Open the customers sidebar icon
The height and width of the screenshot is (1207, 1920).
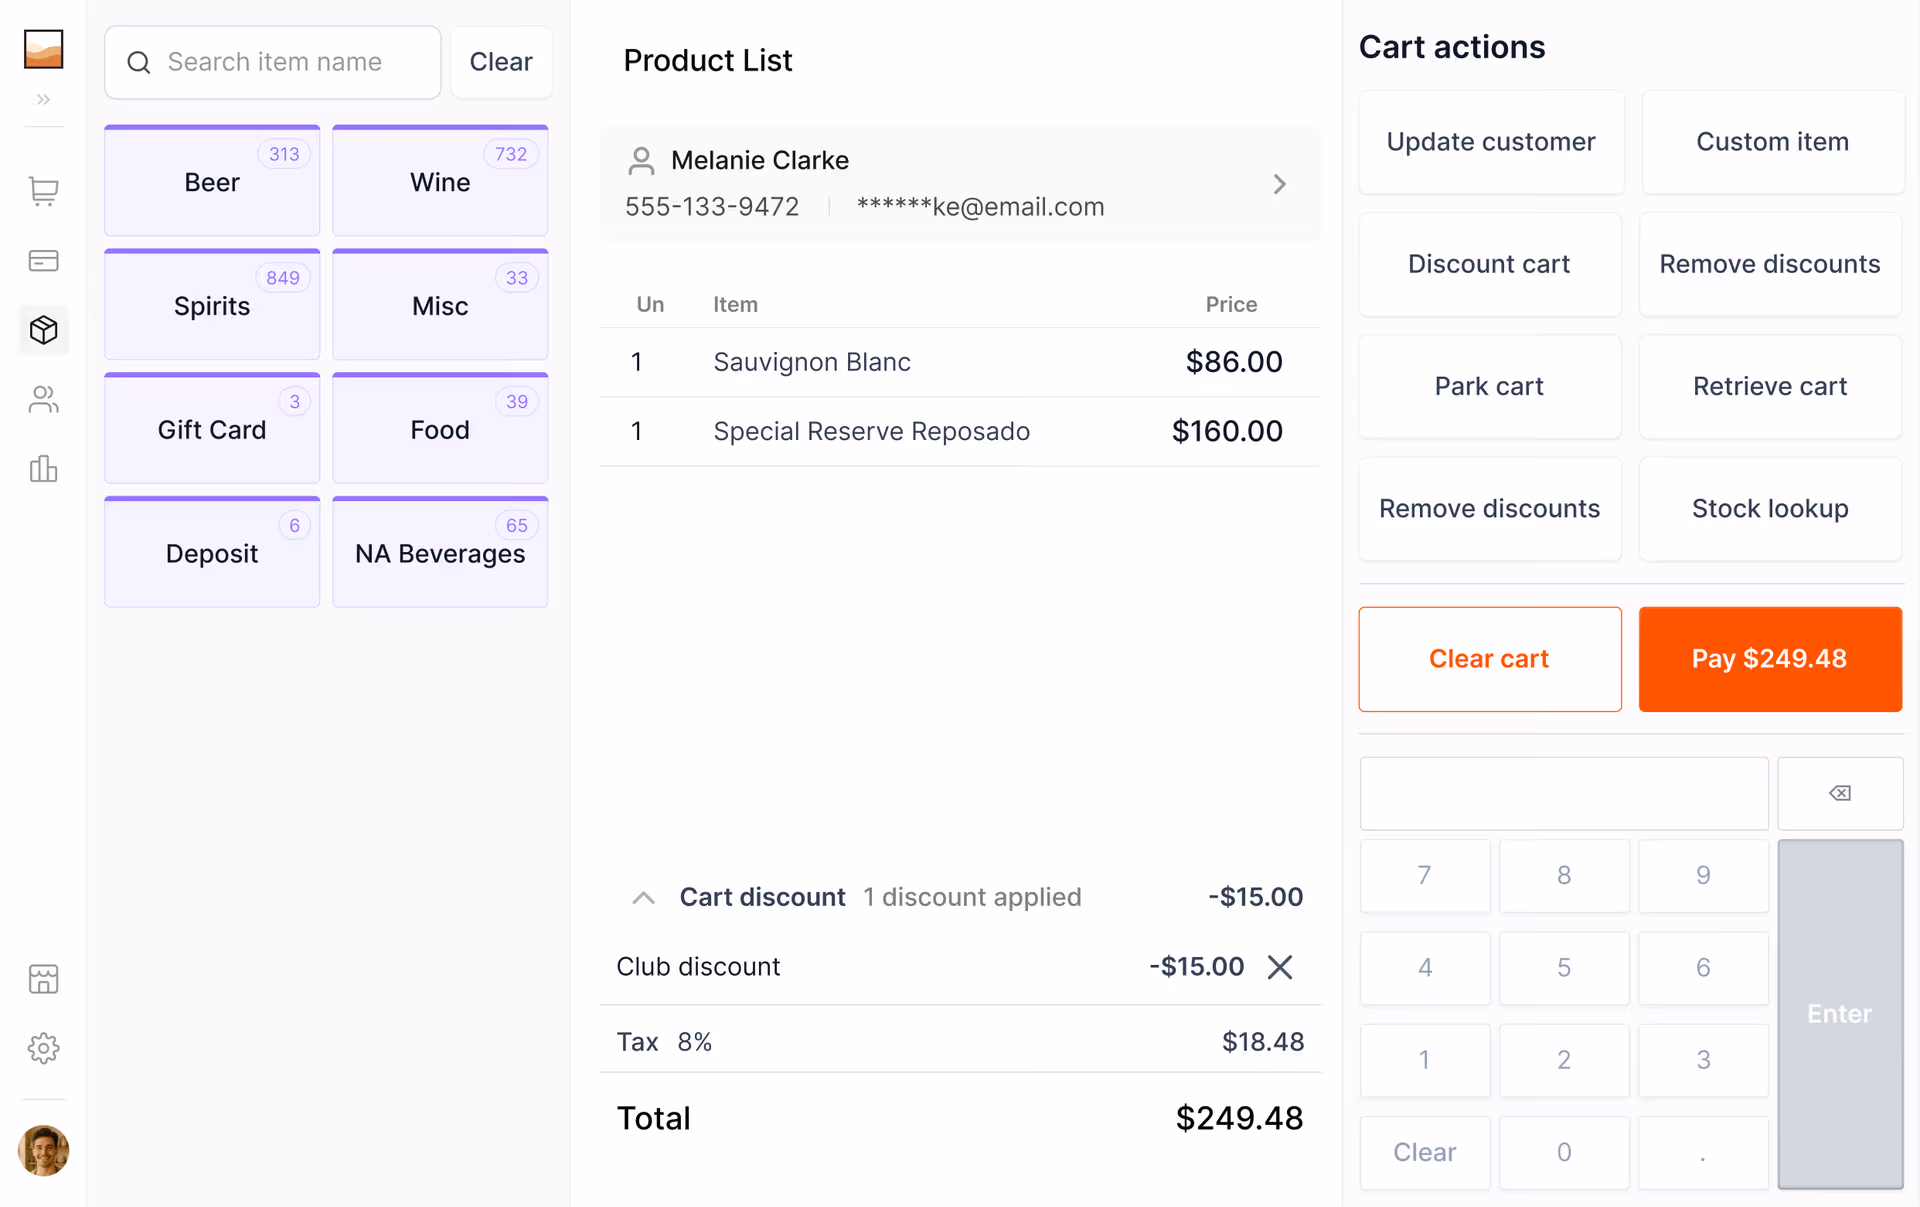point(43,400)
